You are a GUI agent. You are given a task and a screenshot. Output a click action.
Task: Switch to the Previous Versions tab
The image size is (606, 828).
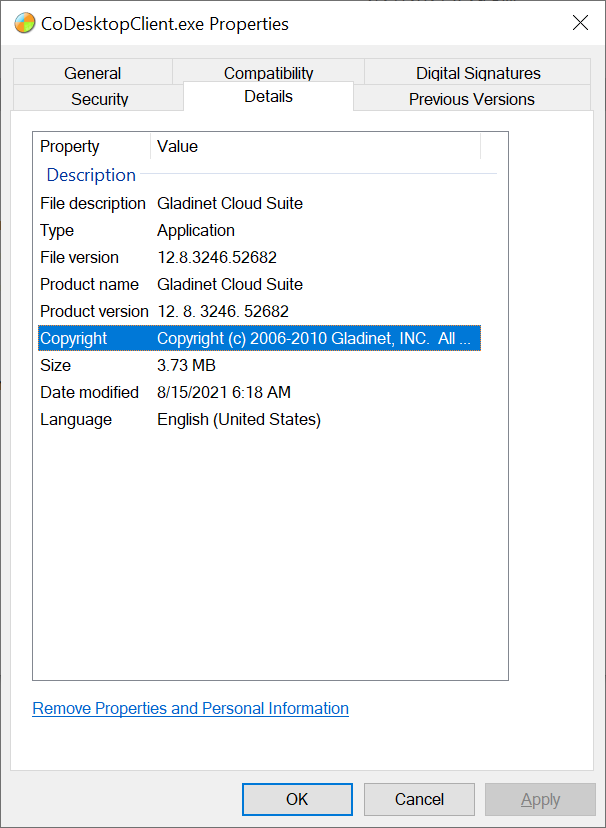point(471,99)
